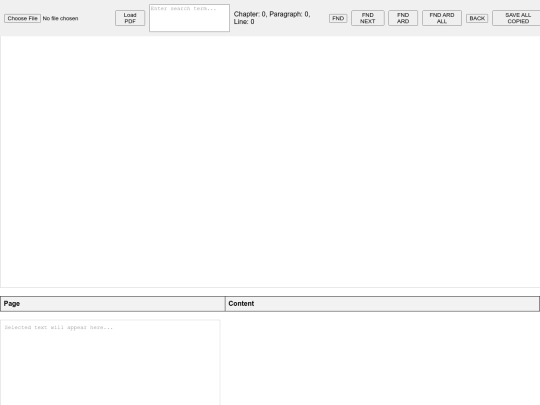Click the FND ARD ALL button

point(442,18)
